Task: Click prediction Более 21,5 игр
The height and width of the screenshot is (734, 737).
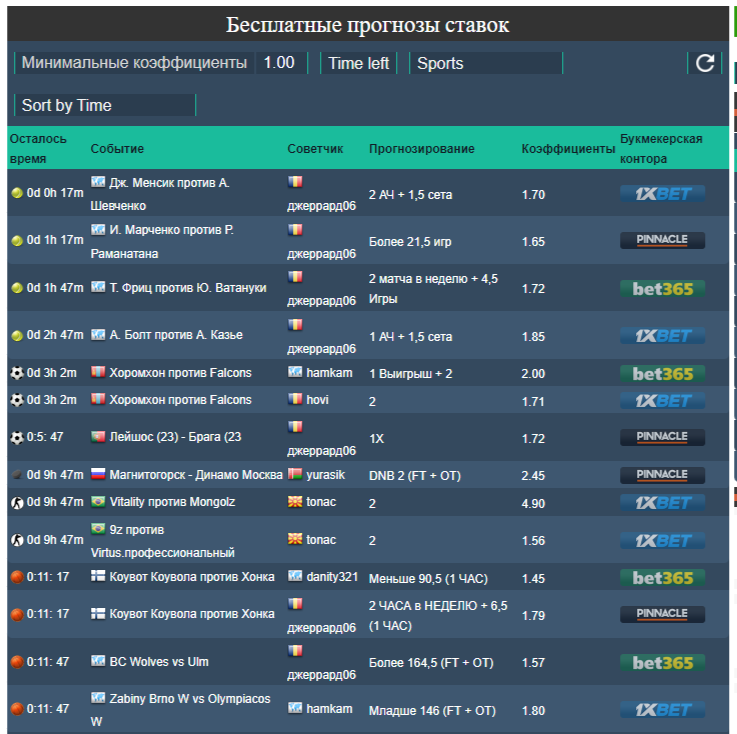Action: pyautogui.click(x=410, y=242)
